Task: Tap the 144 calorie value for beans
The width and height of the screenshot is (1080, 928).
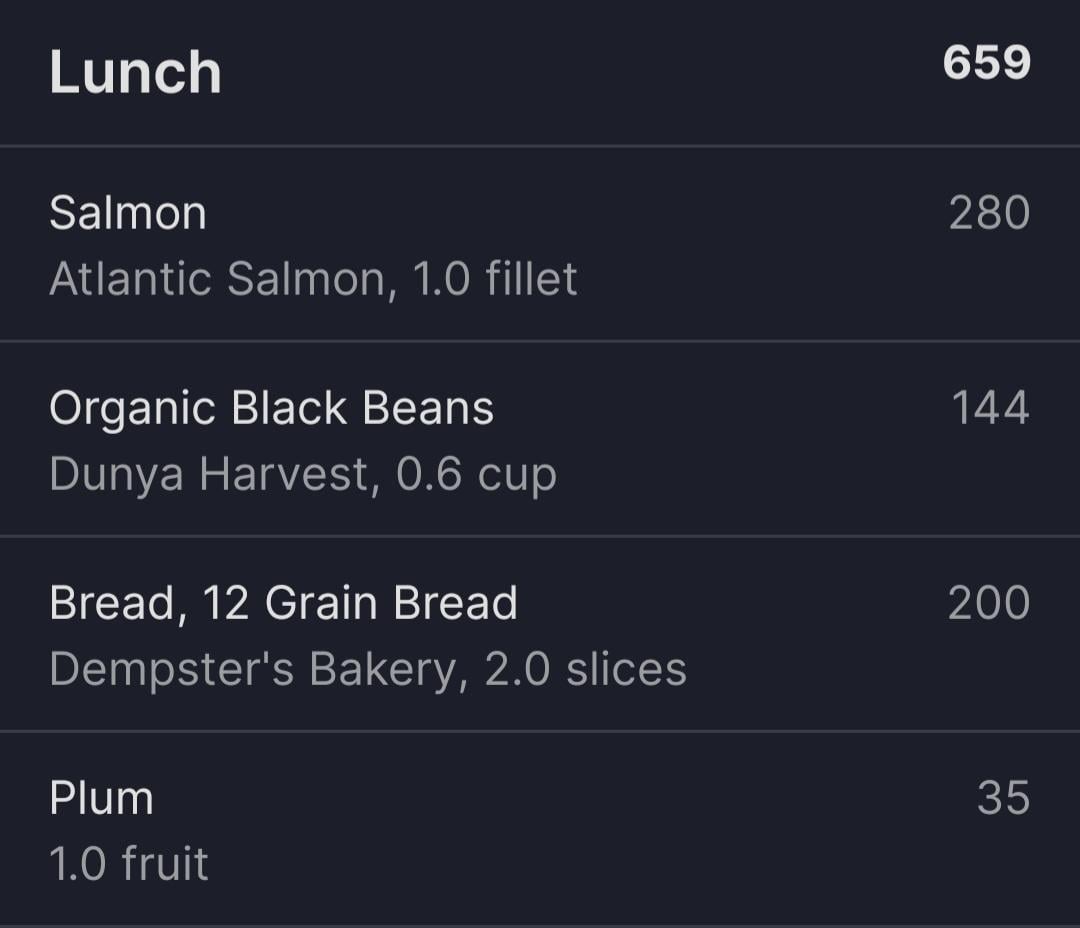Action: point(990,407)
